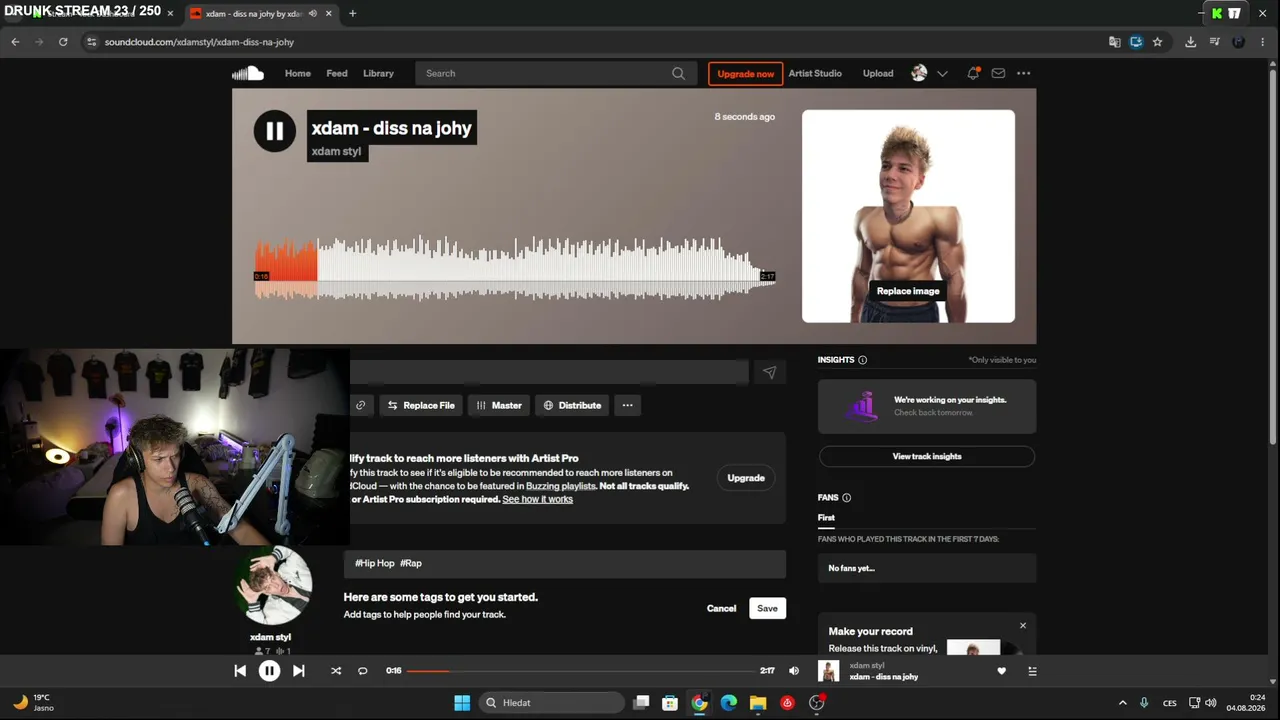Screen dimensions: 1280x720
Task: Pause playback in the bottom player bar
Action: [x=269, y=671]
